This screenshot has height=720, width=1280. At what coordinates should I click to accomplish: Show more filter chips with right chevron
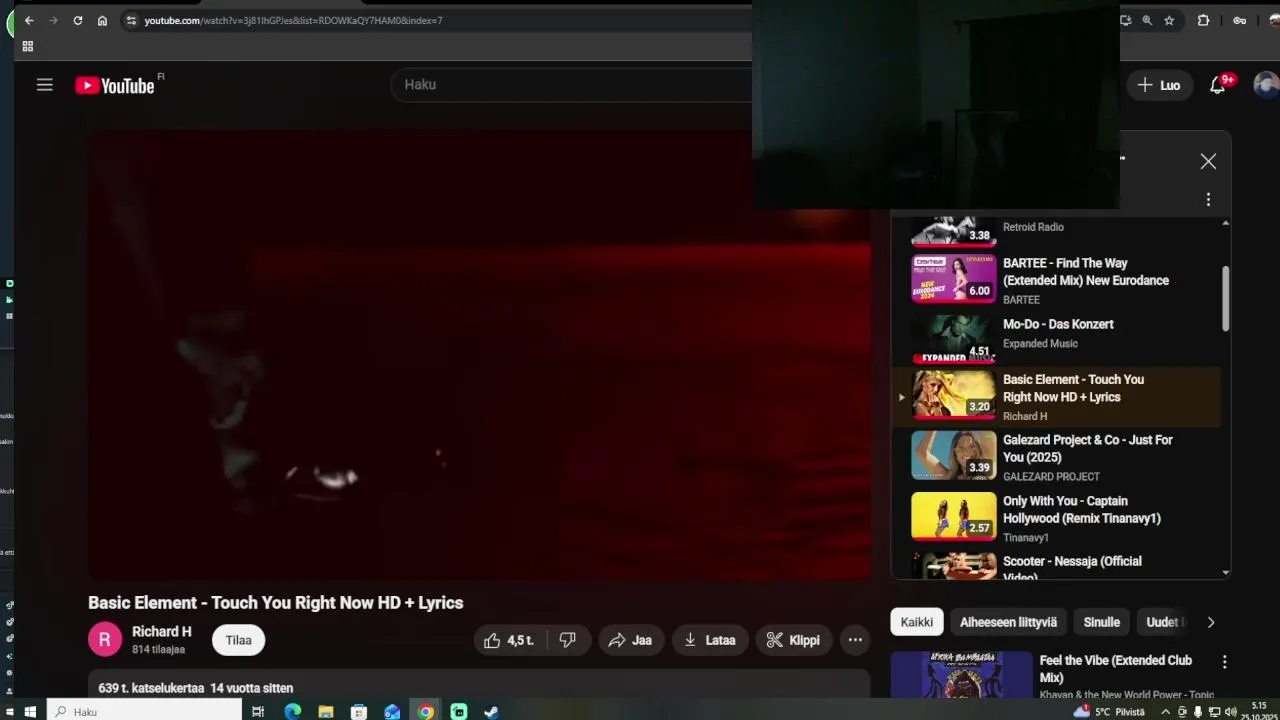pyautogui.click(x=1211, y=622)
